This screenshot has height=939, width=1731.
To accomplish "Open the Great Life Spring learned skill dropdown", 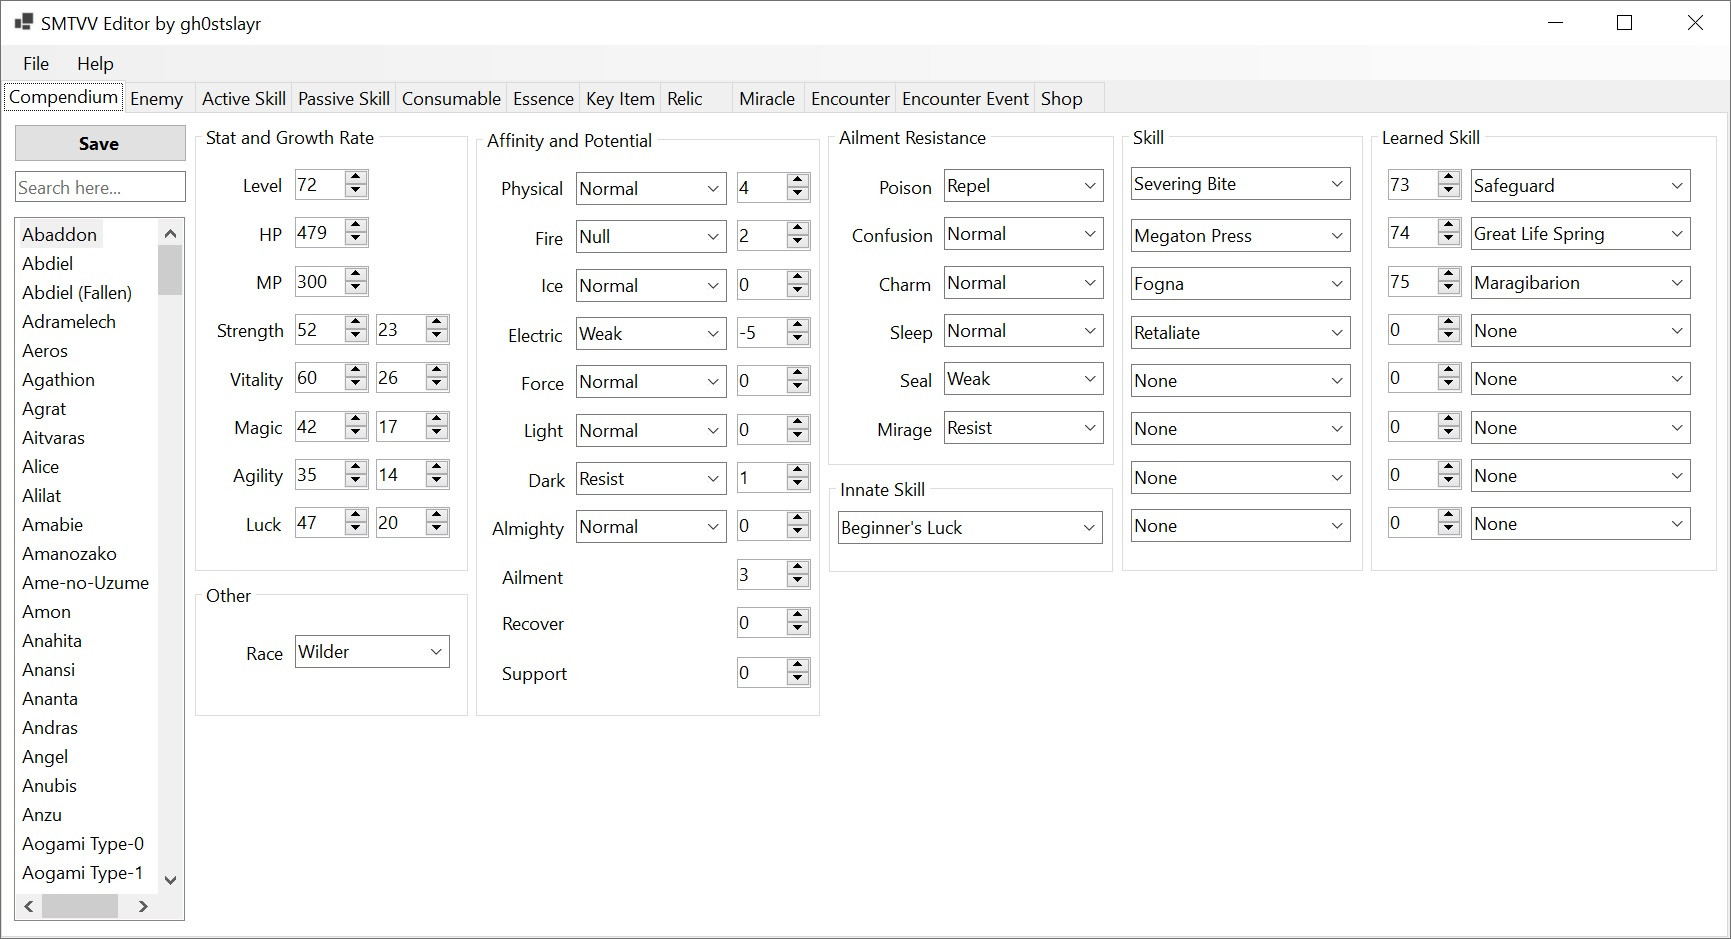I will pyautogui.click(x=1580, y=233).
